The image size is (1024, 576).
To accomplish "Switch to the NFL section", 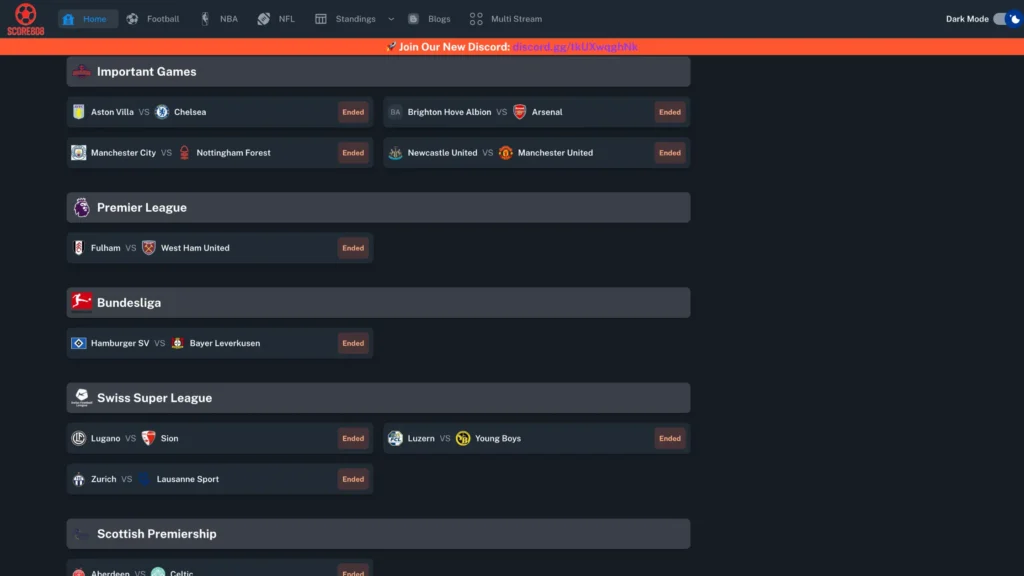I will coord(276,19).
